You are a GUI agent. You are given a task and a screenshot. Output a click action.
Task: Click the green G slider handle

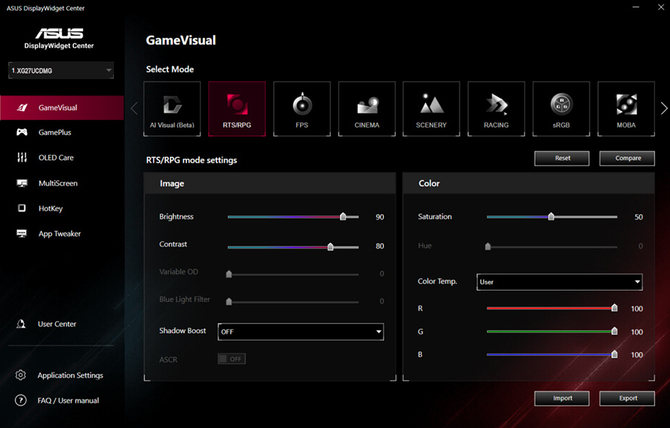[614, 331]
